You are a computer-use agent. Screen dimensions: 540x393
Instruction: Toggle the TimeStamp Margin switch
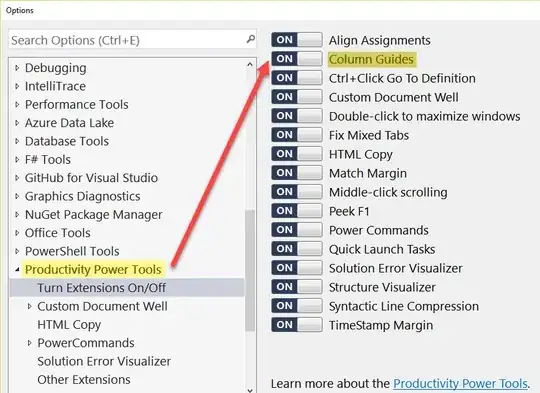pos(297,325)
